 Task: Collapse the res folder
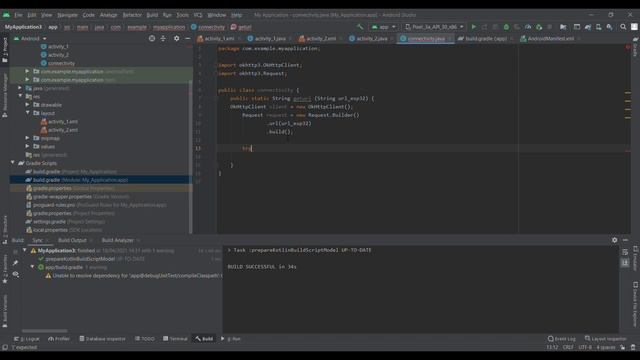[x=20, y=96]
